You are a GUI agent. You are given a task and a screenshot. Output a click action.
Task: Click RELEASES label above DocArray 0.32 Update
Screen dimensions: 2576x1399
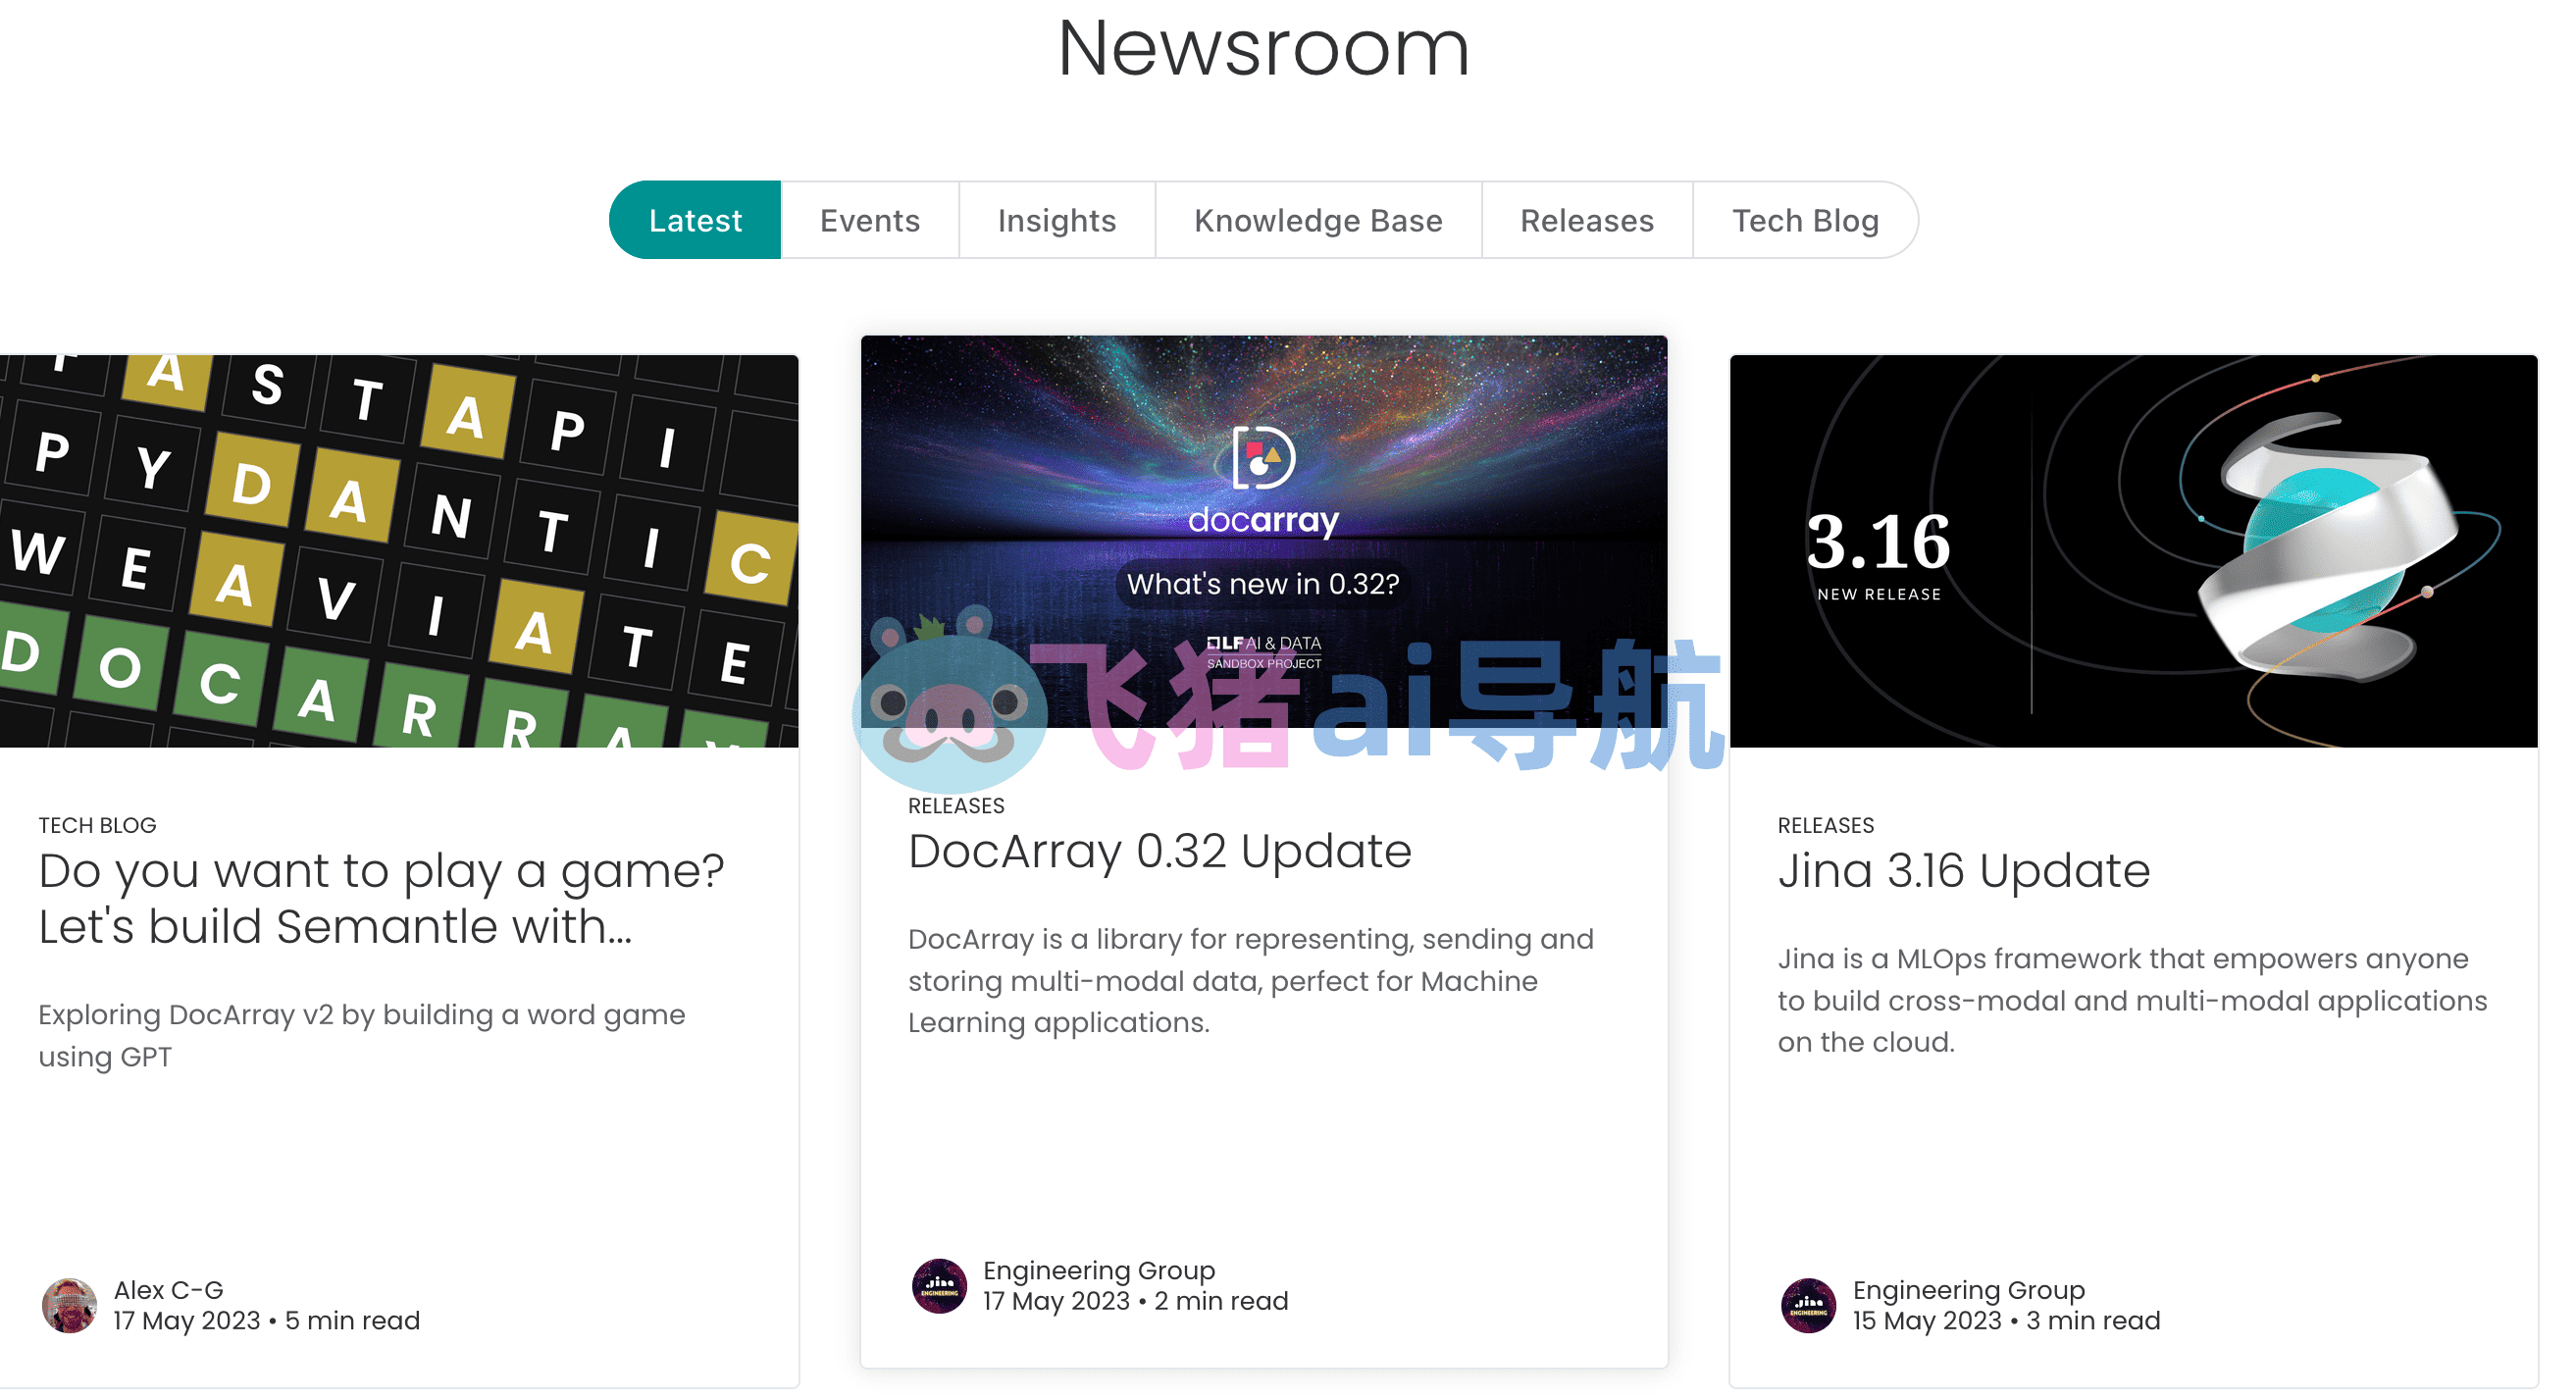956,806
